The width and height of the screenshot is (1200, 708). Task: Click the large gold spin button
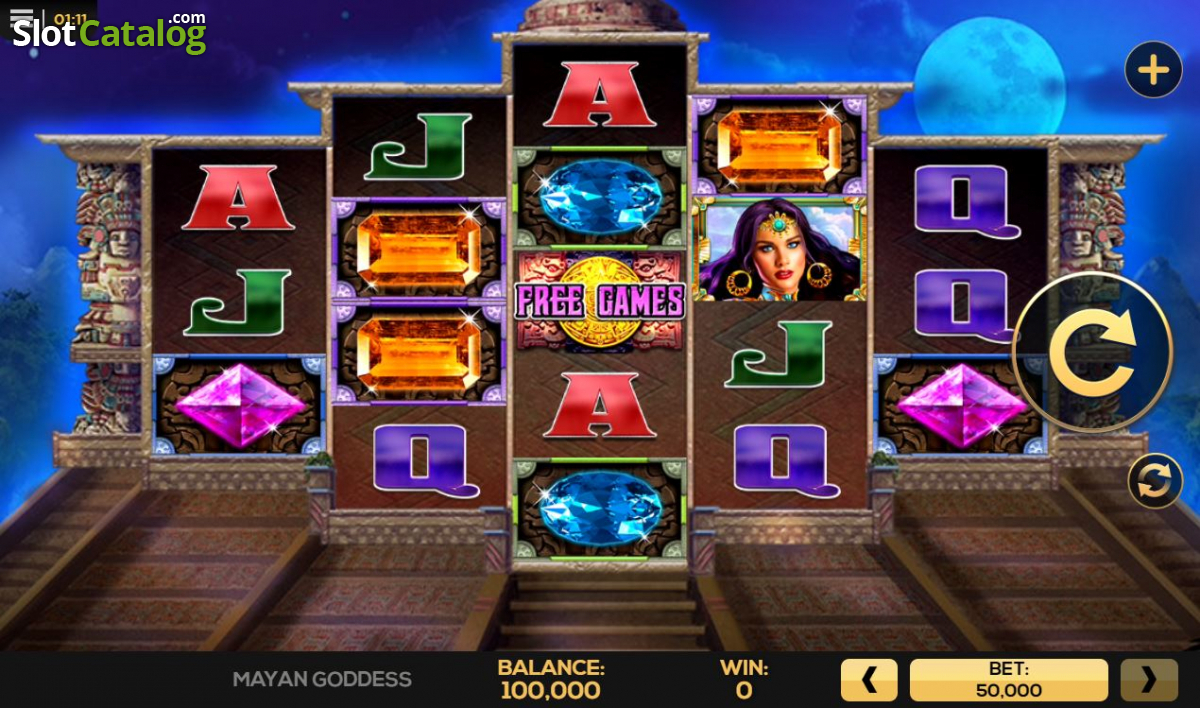click(1092, 351)
